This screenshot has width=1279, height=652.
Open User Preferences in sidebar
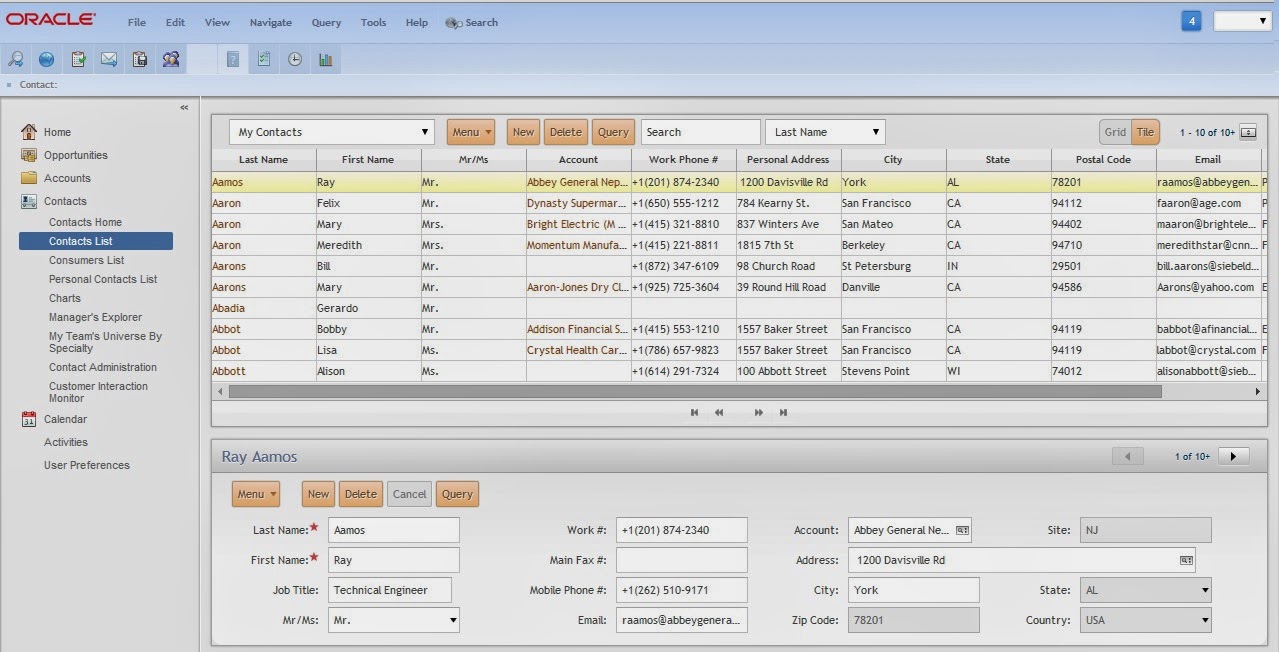(x=87, y=465)
